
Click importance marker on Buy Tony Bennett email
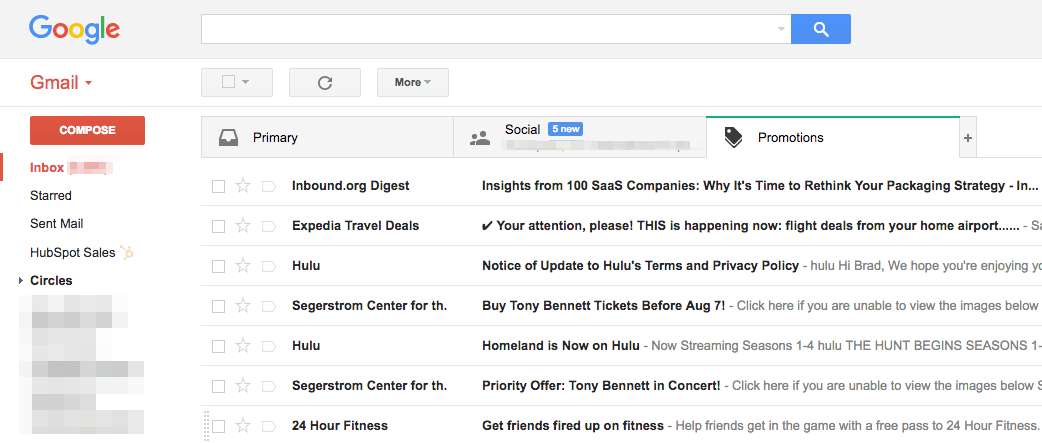click(268, 306)
